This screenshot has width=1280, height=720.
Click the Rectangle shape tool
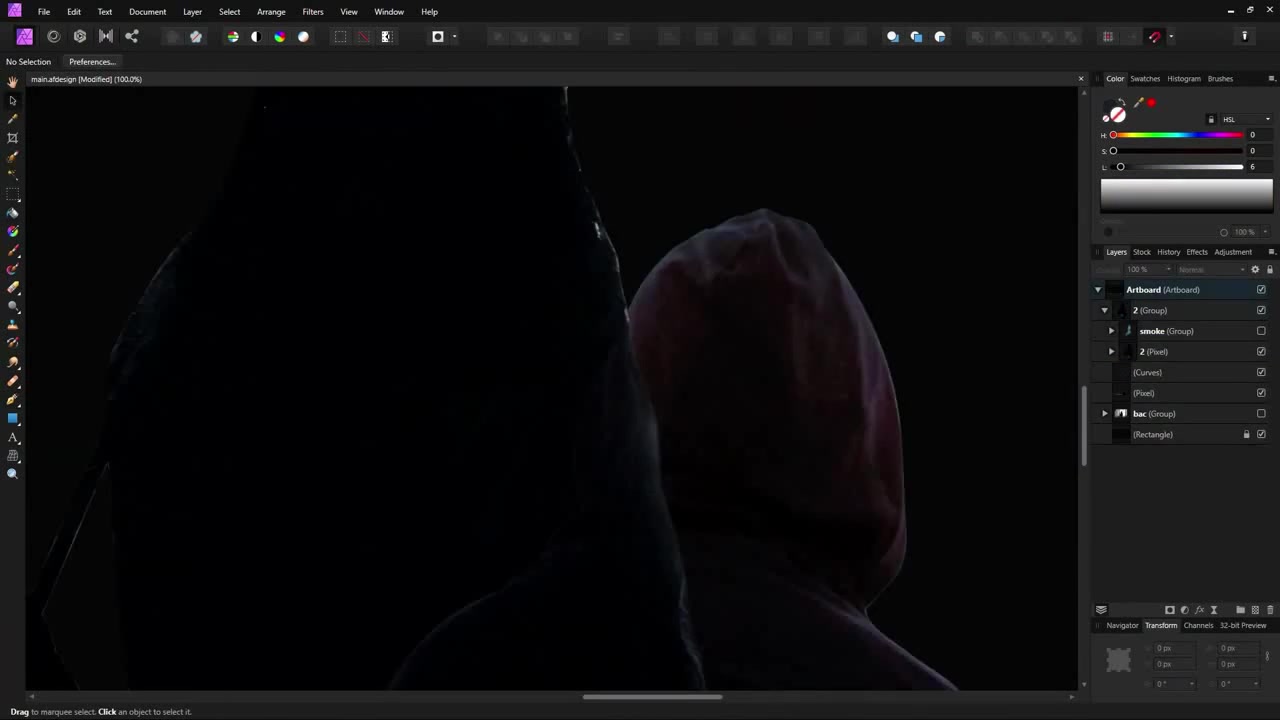(x=13, y=419)
